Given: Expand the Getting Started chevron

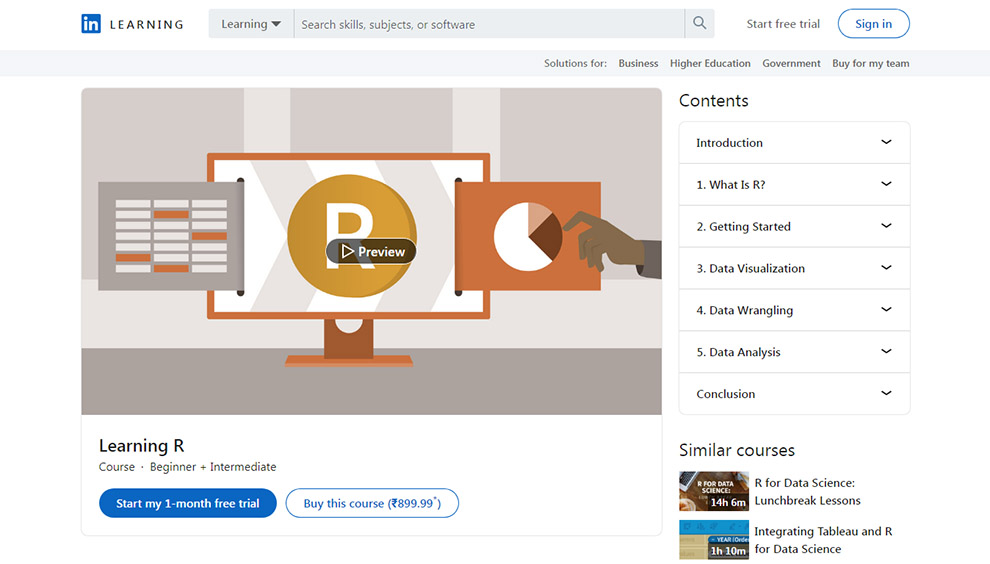Looking at the screenshot, I should point(886,225).
